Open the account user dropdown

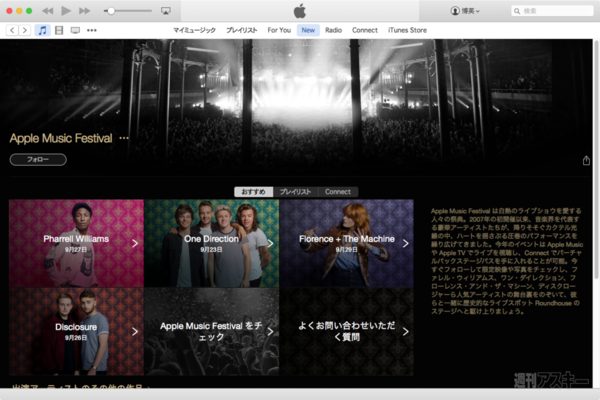coord(465,11)
